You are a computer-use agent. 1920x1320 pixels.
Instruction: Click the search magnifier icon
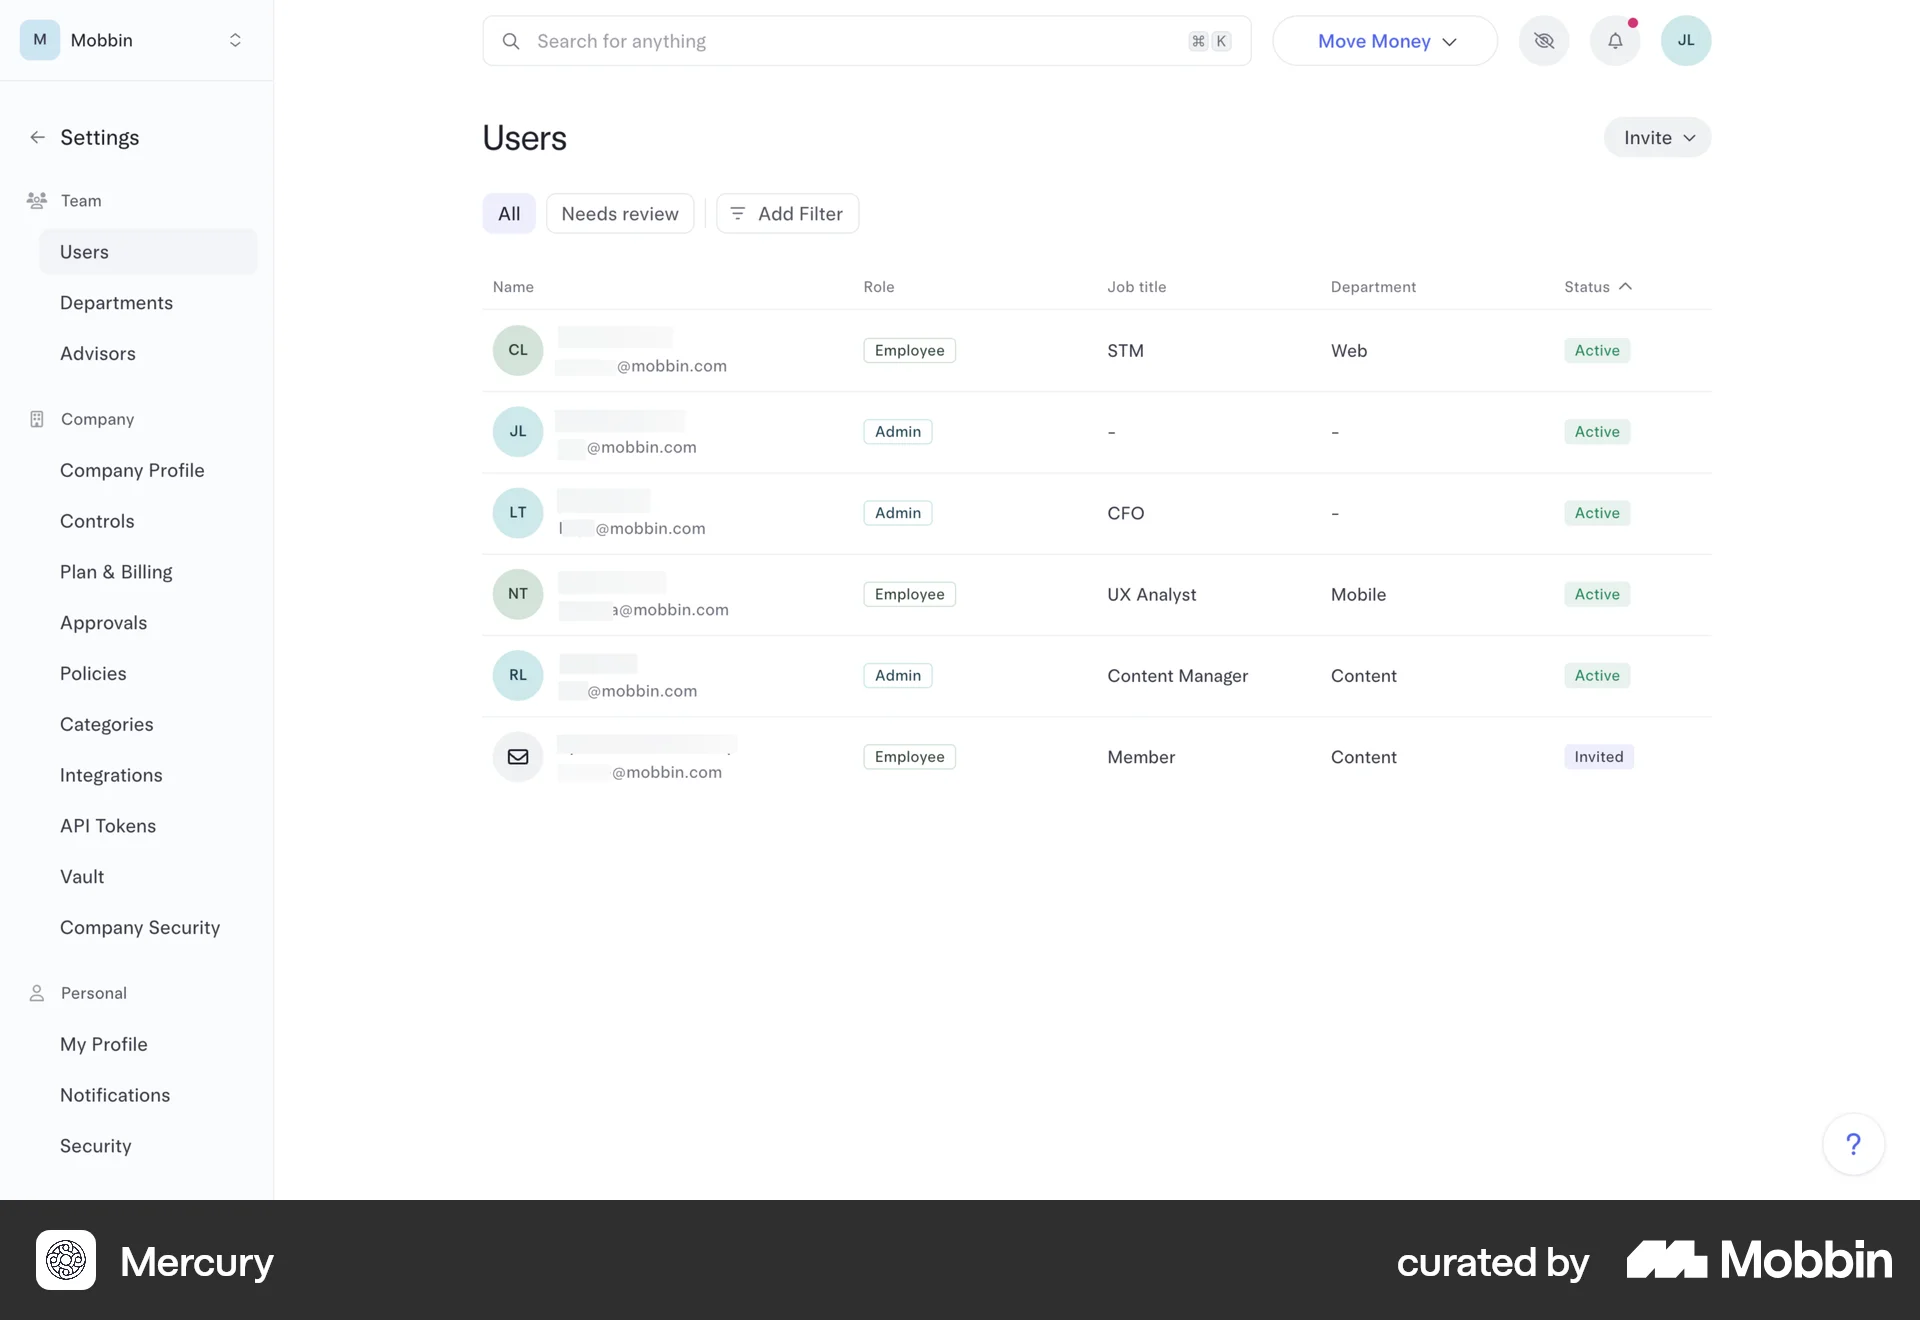510,41
